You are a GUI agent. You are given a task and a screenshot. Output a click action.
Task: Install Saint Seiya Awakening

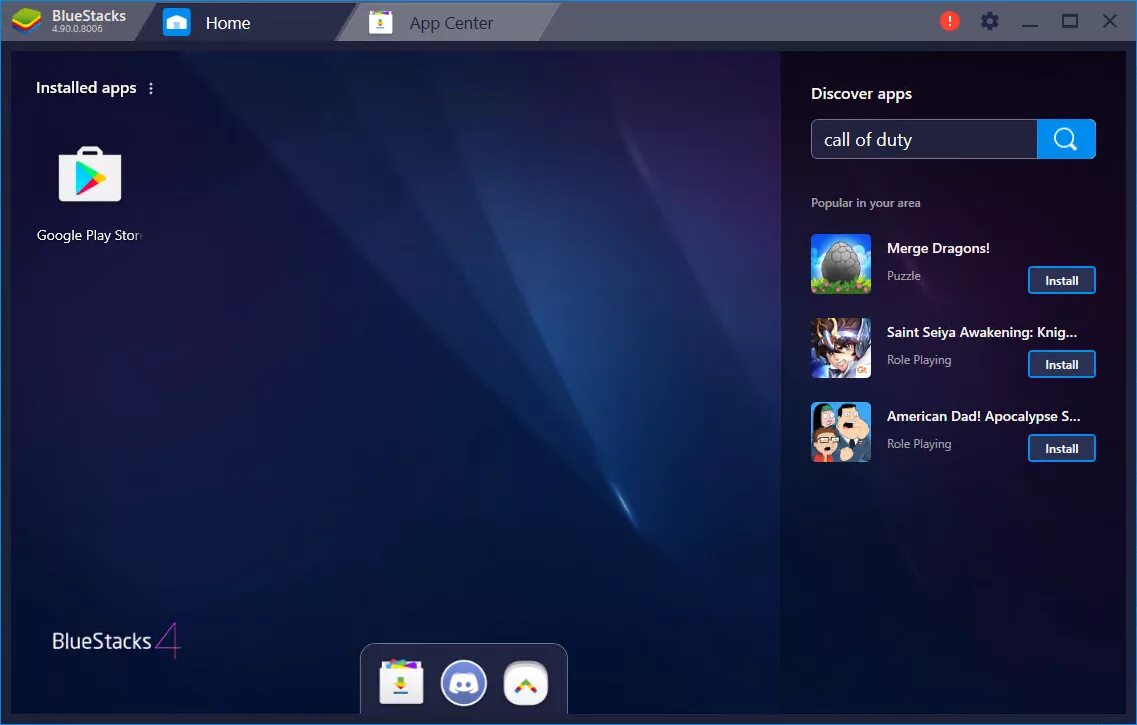click(x=1062, y=365)
